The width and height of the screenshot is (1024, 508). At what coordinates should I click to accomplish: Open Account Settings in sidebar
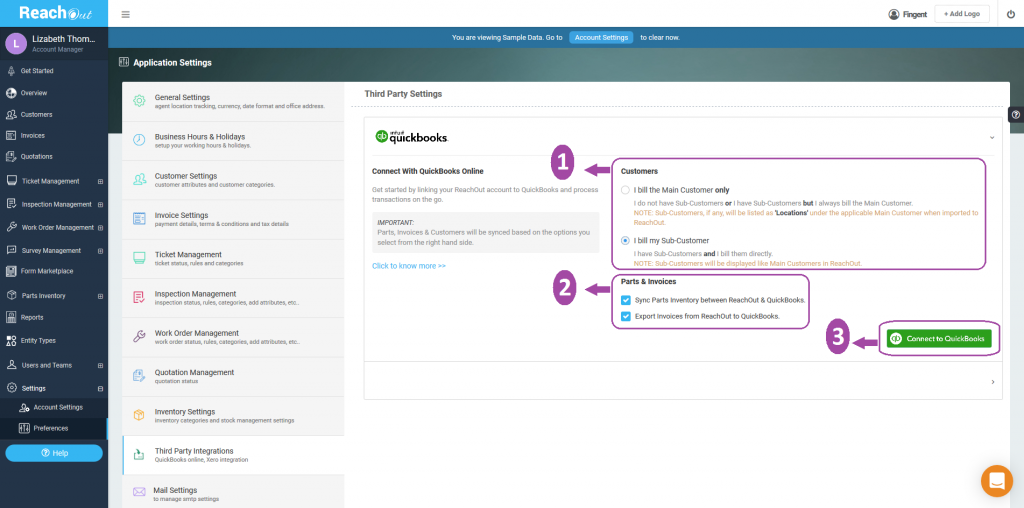click(x=54, y=407)
